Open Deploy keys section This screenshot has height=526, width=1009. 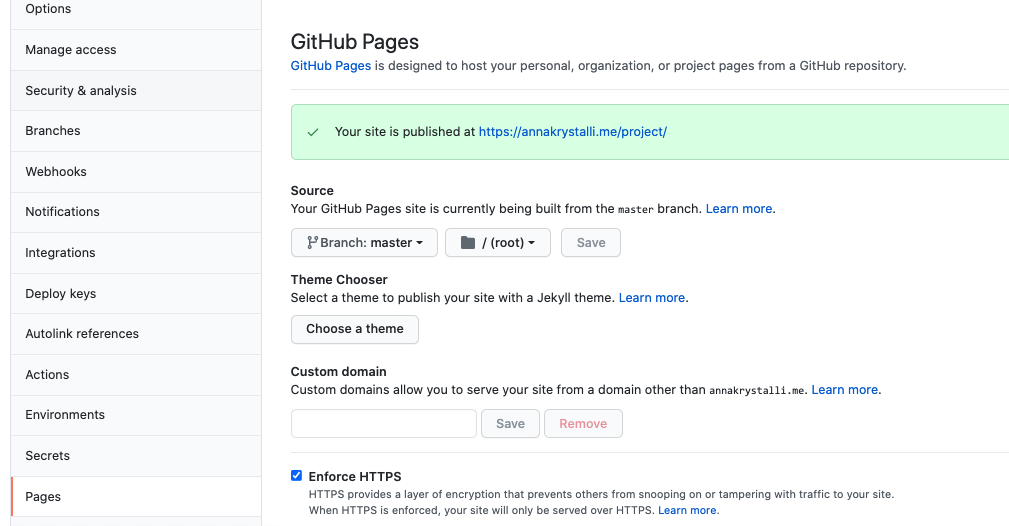136,294
